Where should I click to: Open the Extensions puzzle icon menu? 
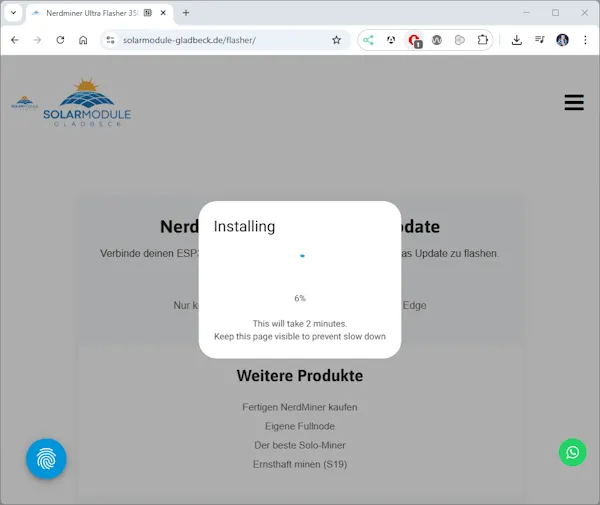483,40
